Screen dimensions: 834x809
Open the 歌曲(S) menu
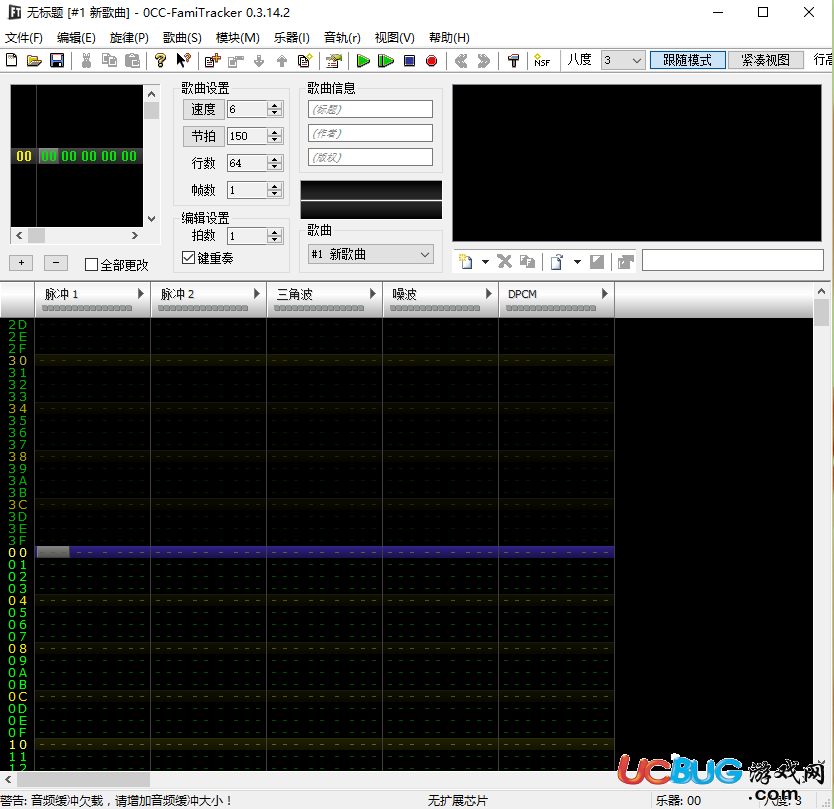coord(182,38)
